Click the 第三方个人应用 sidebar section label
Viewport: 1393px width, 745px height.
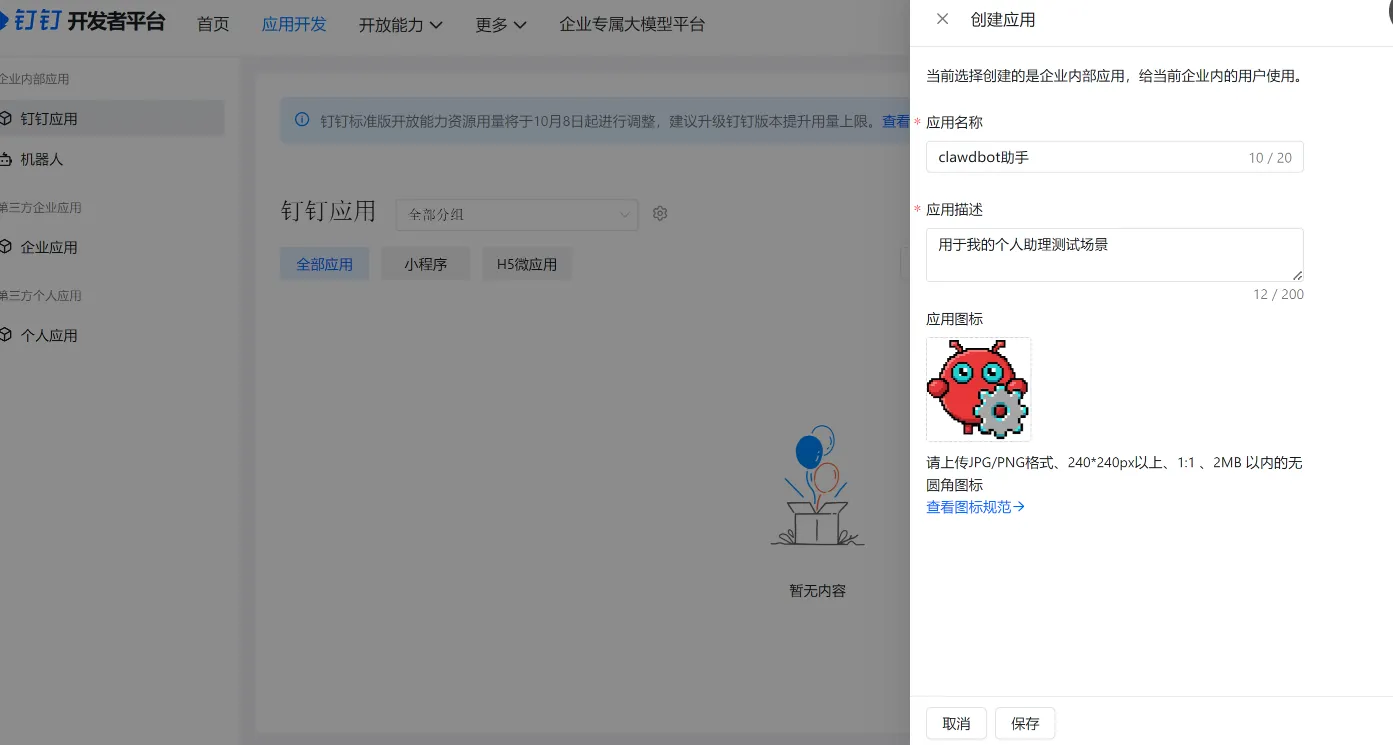(x=40, y=296)
